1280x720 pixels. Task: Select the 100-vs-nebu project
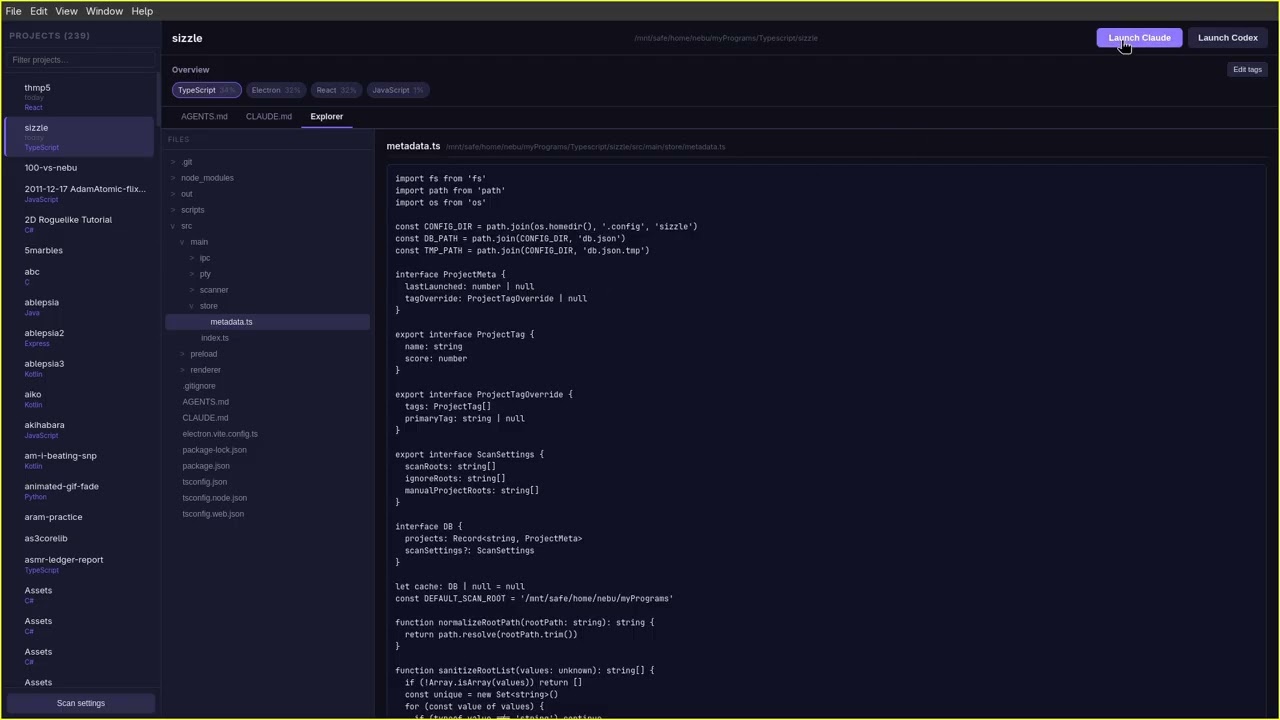pos(80,168)
